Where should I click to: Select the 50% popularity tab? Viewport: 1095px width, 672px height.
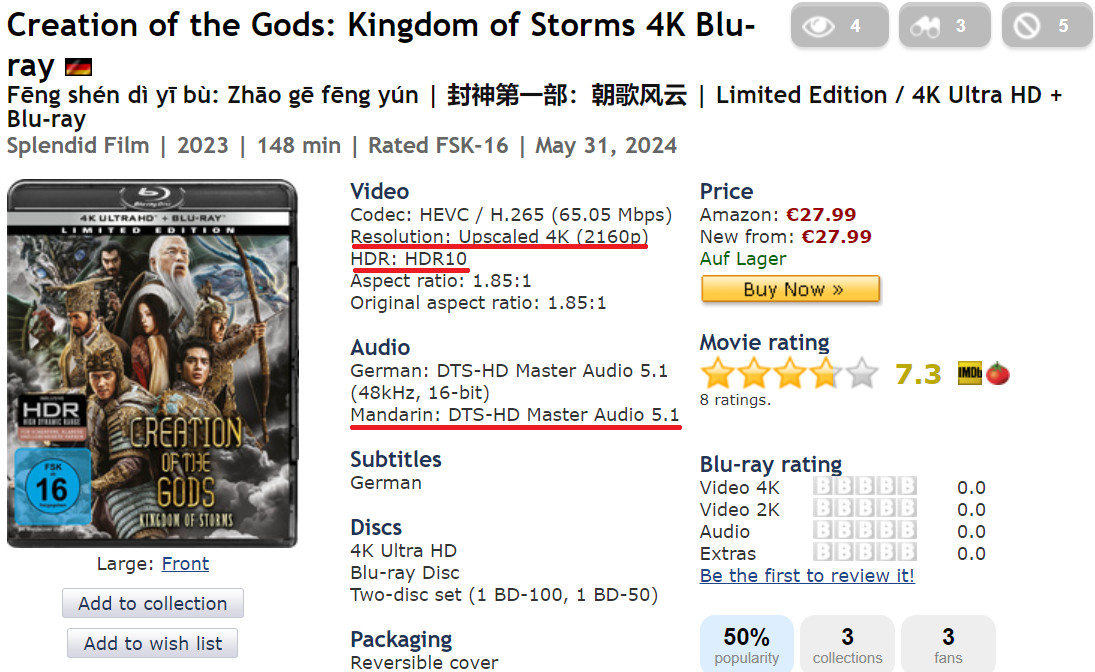(747, 645)
